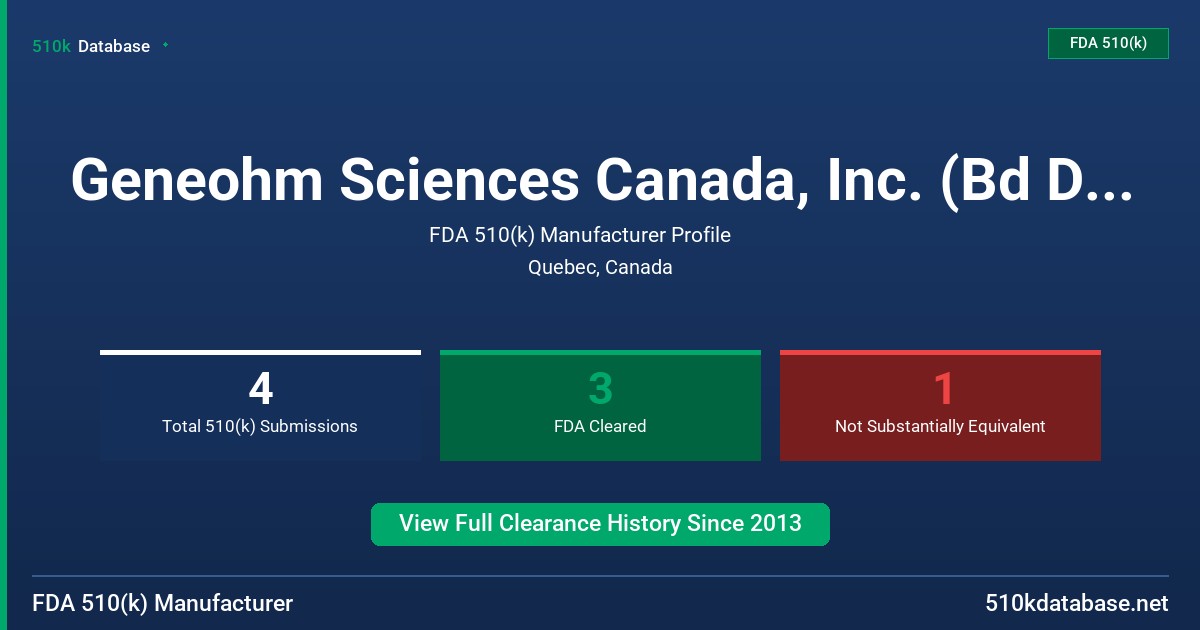Viewport: 1200px width, 630px height.
Task: Open the Not Substantially Equivalent card
Action: (x=940, y=406)
